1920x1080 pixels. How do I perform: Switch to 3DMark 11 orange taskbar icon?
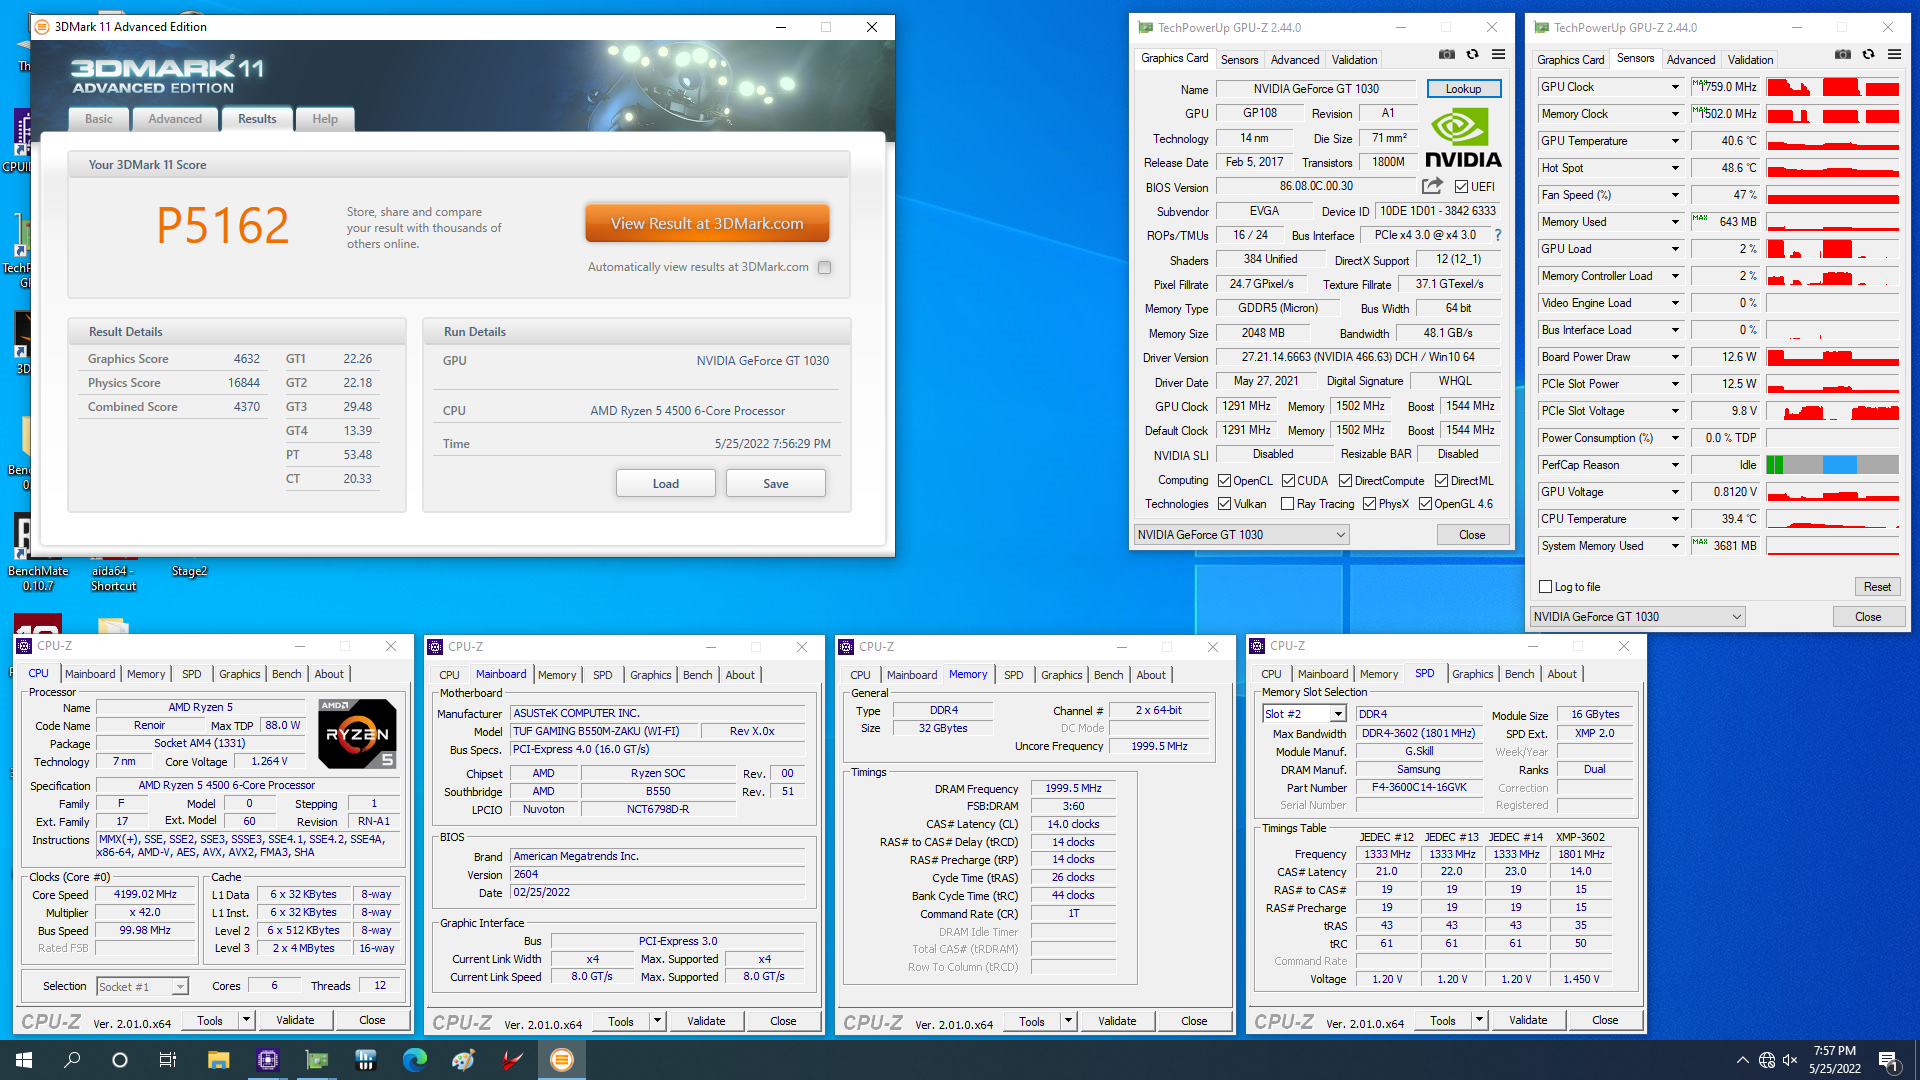tap(562, 1060)
